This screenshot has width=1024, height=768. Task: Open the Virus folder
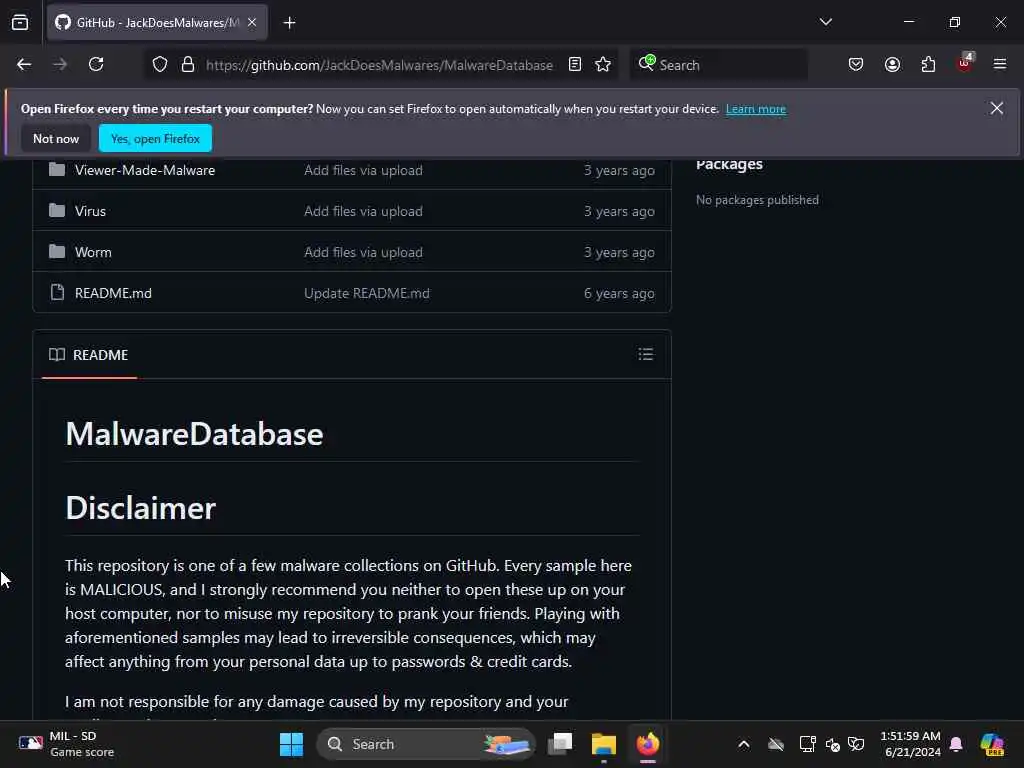[90, 211]
